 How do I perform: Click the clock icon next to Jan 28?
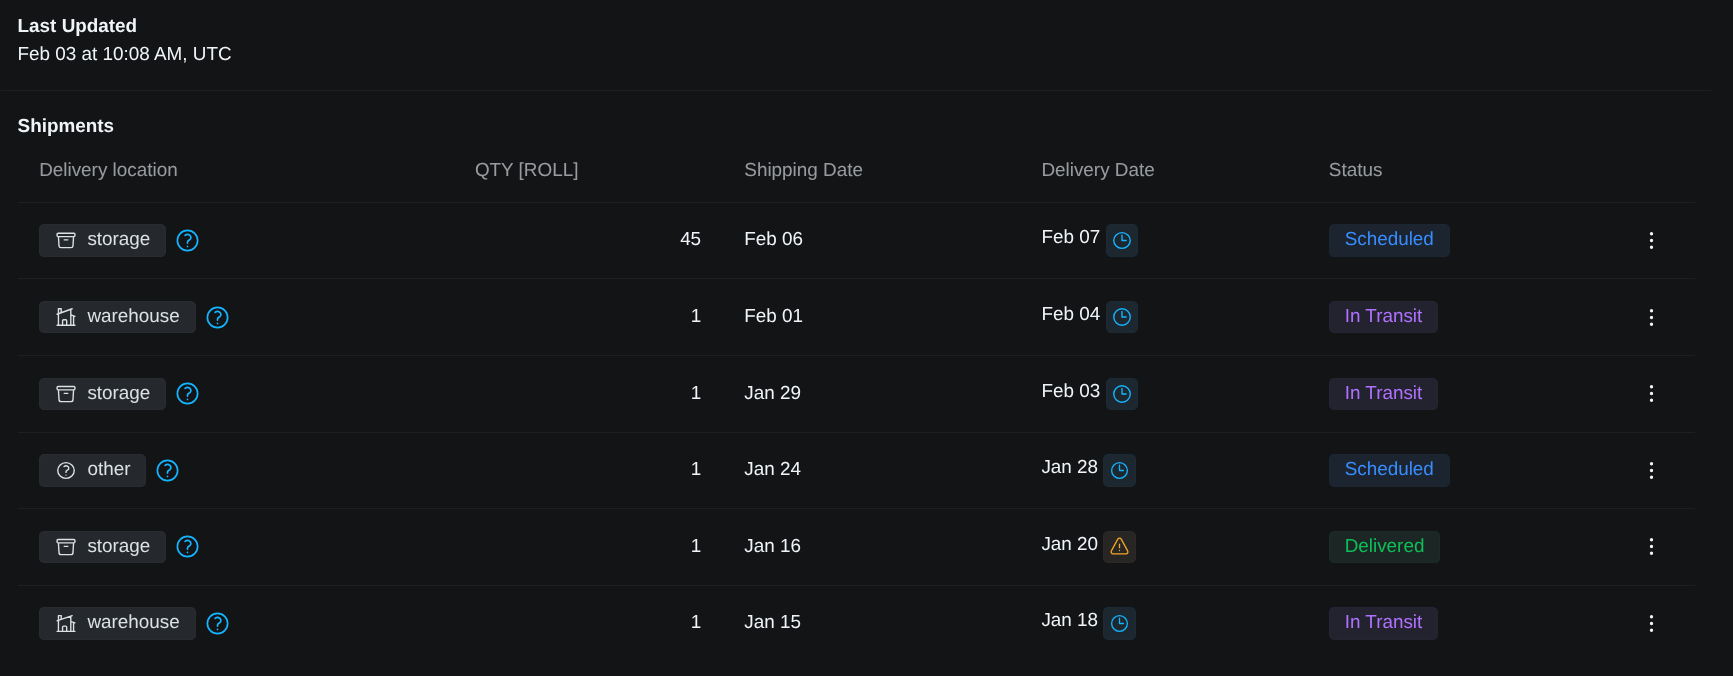tap(1120, 469)
